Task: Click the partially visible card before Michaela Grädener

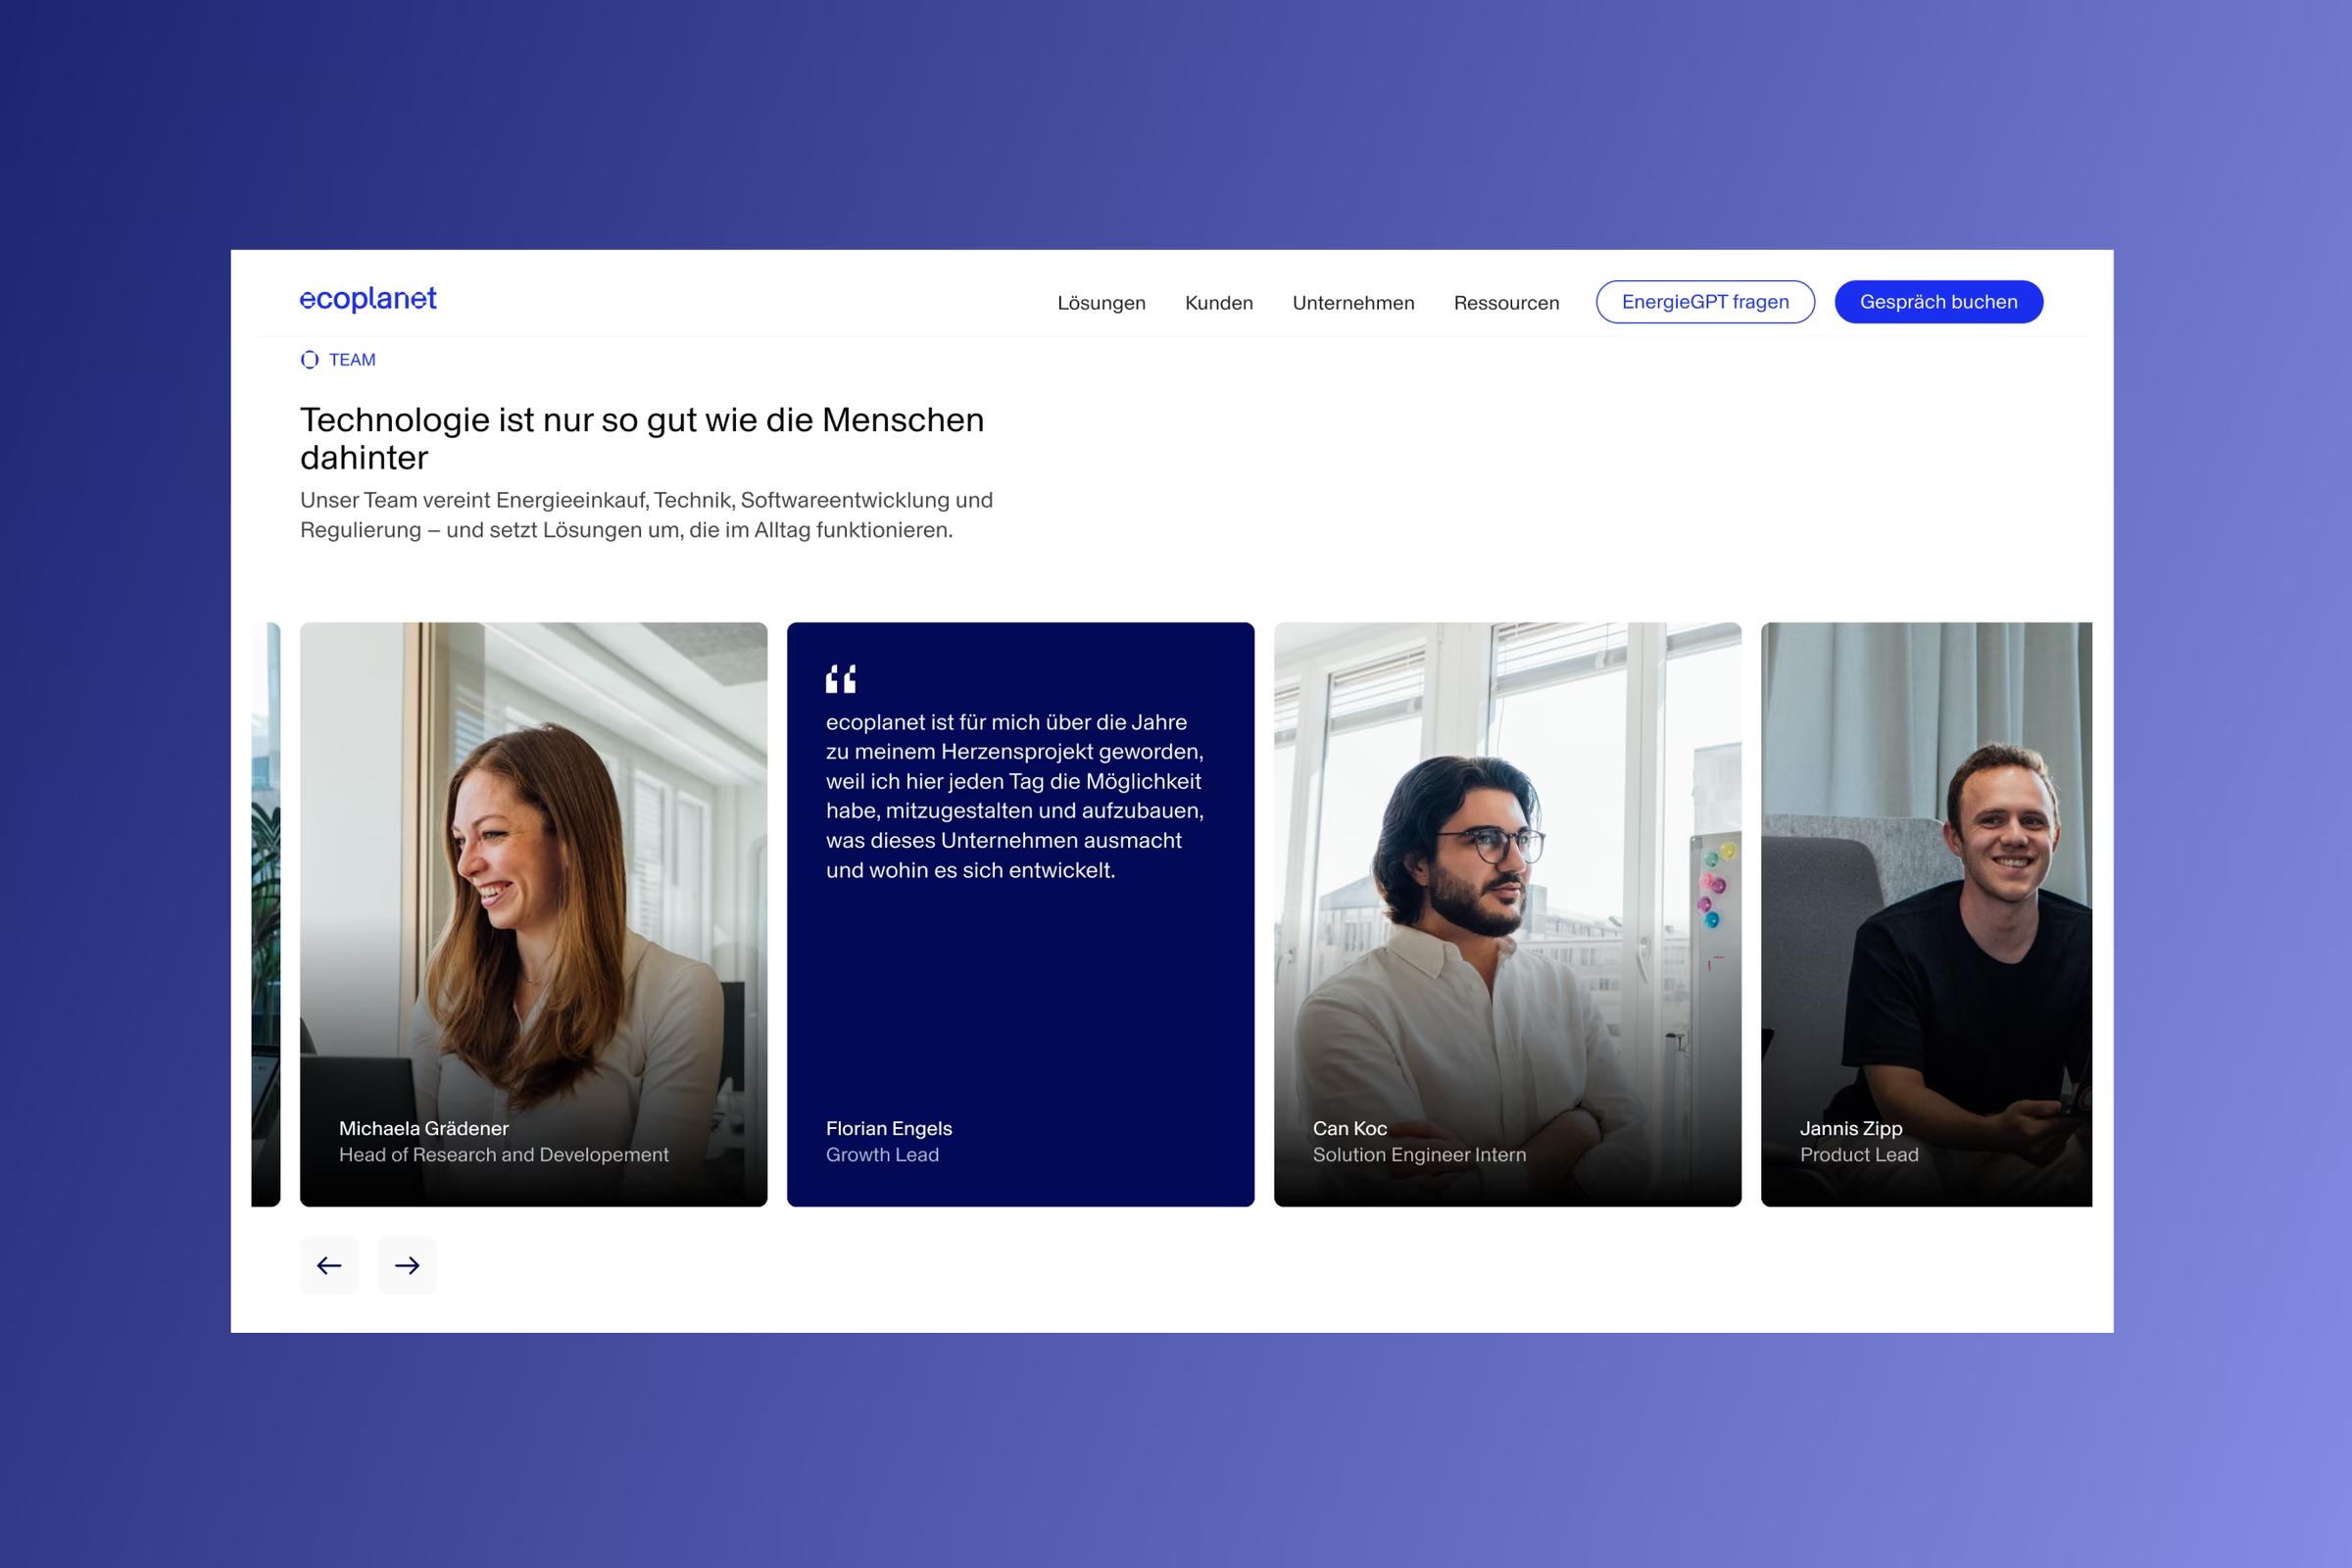Action: tap(266, 914)
